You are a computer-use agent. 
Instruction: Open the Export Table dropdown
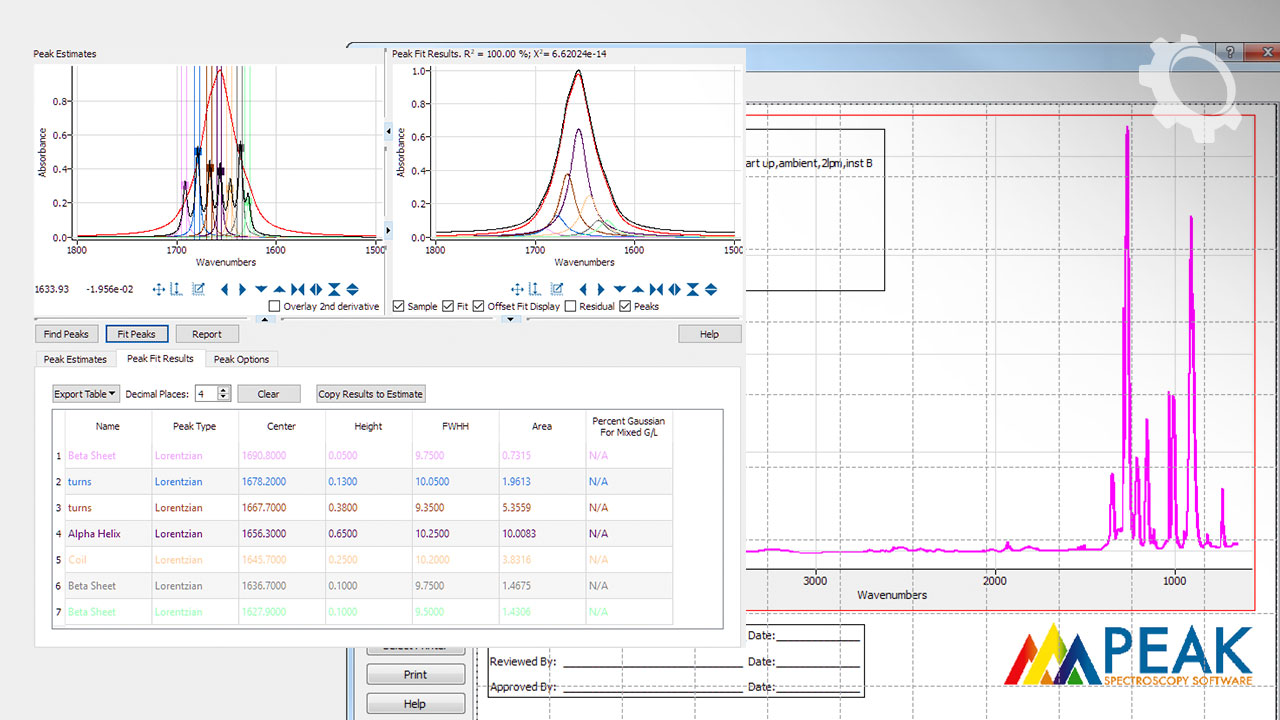86,394
